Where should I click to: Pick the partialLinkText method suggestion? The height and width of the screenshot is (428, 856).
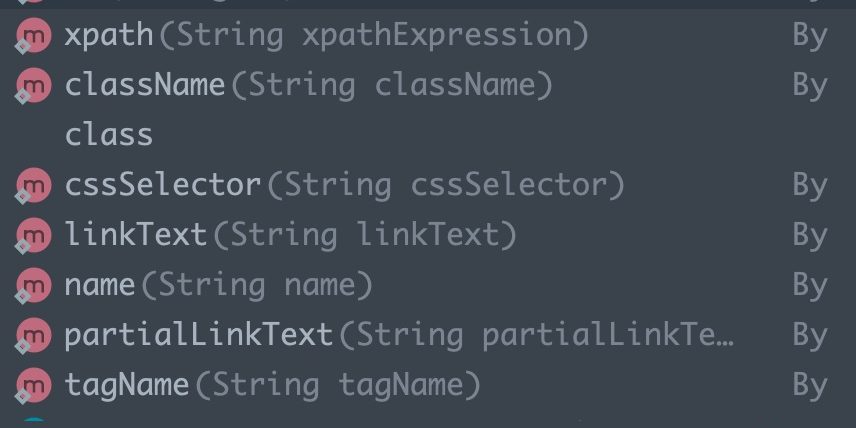(428, 335)
